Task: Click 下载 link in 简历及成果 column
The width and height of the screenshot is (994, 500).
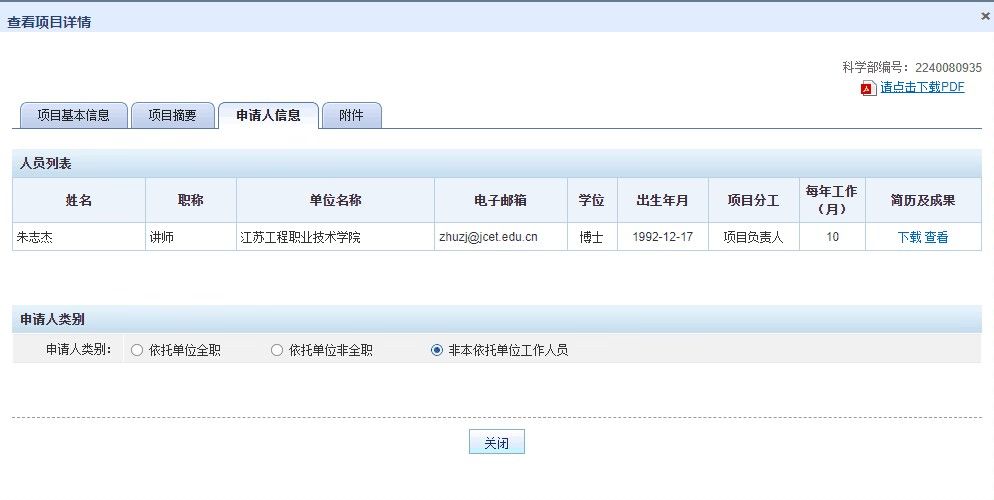Action: click(x=908, y=237)
